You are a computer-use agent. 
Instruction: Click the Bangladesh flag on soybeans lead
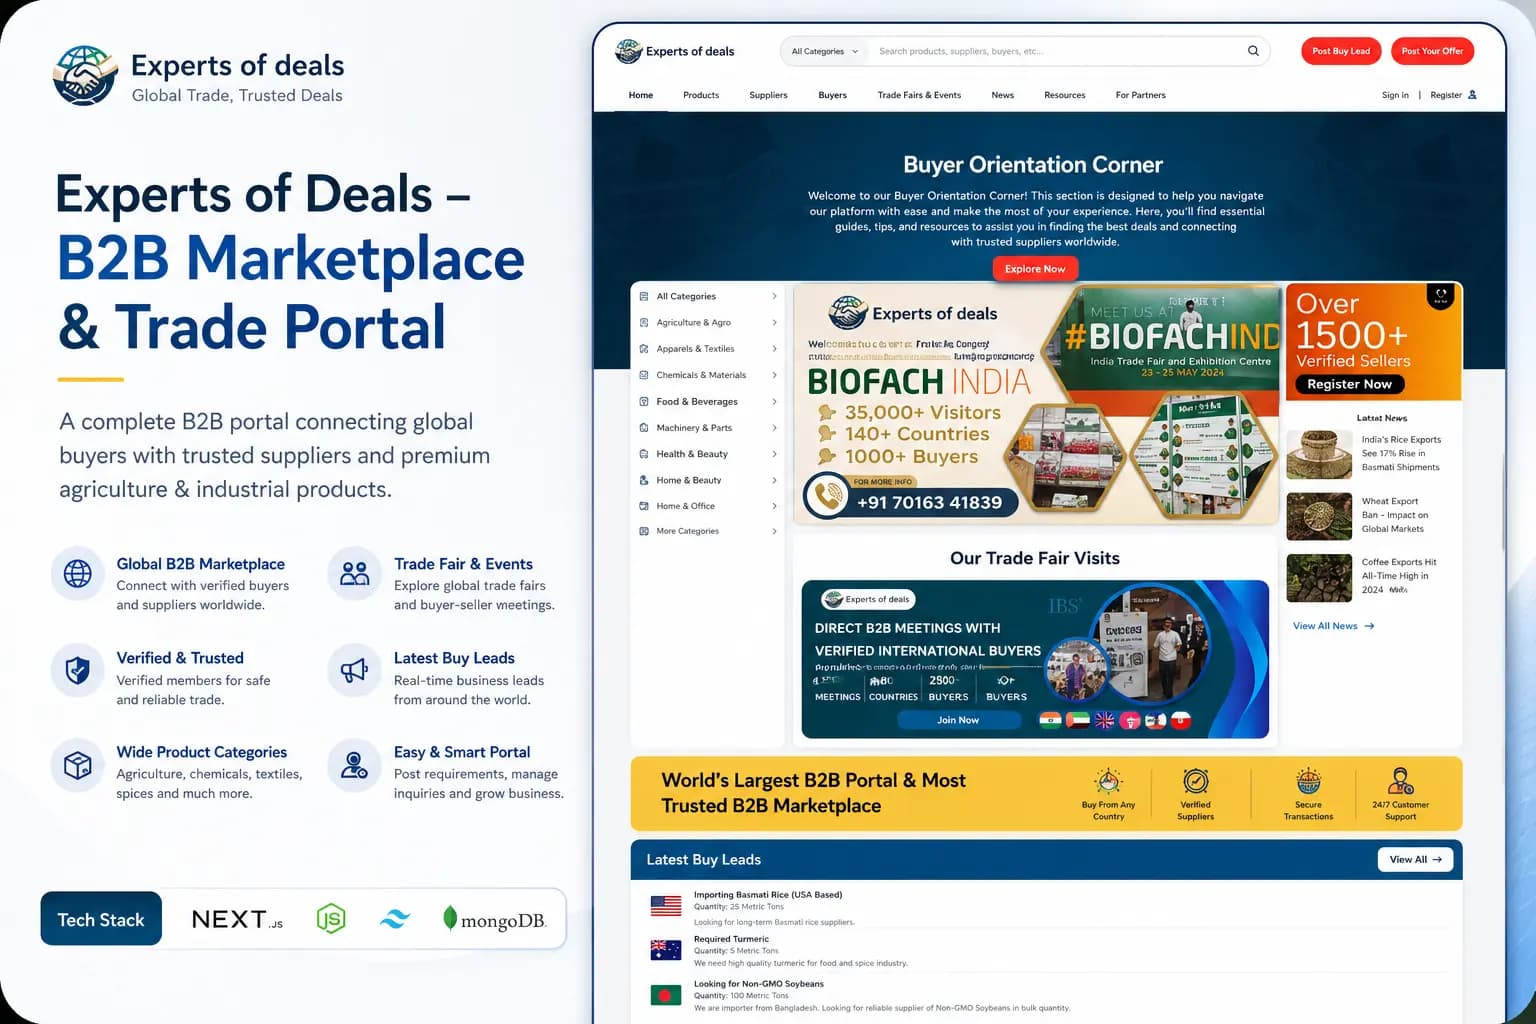pos(666,995)
